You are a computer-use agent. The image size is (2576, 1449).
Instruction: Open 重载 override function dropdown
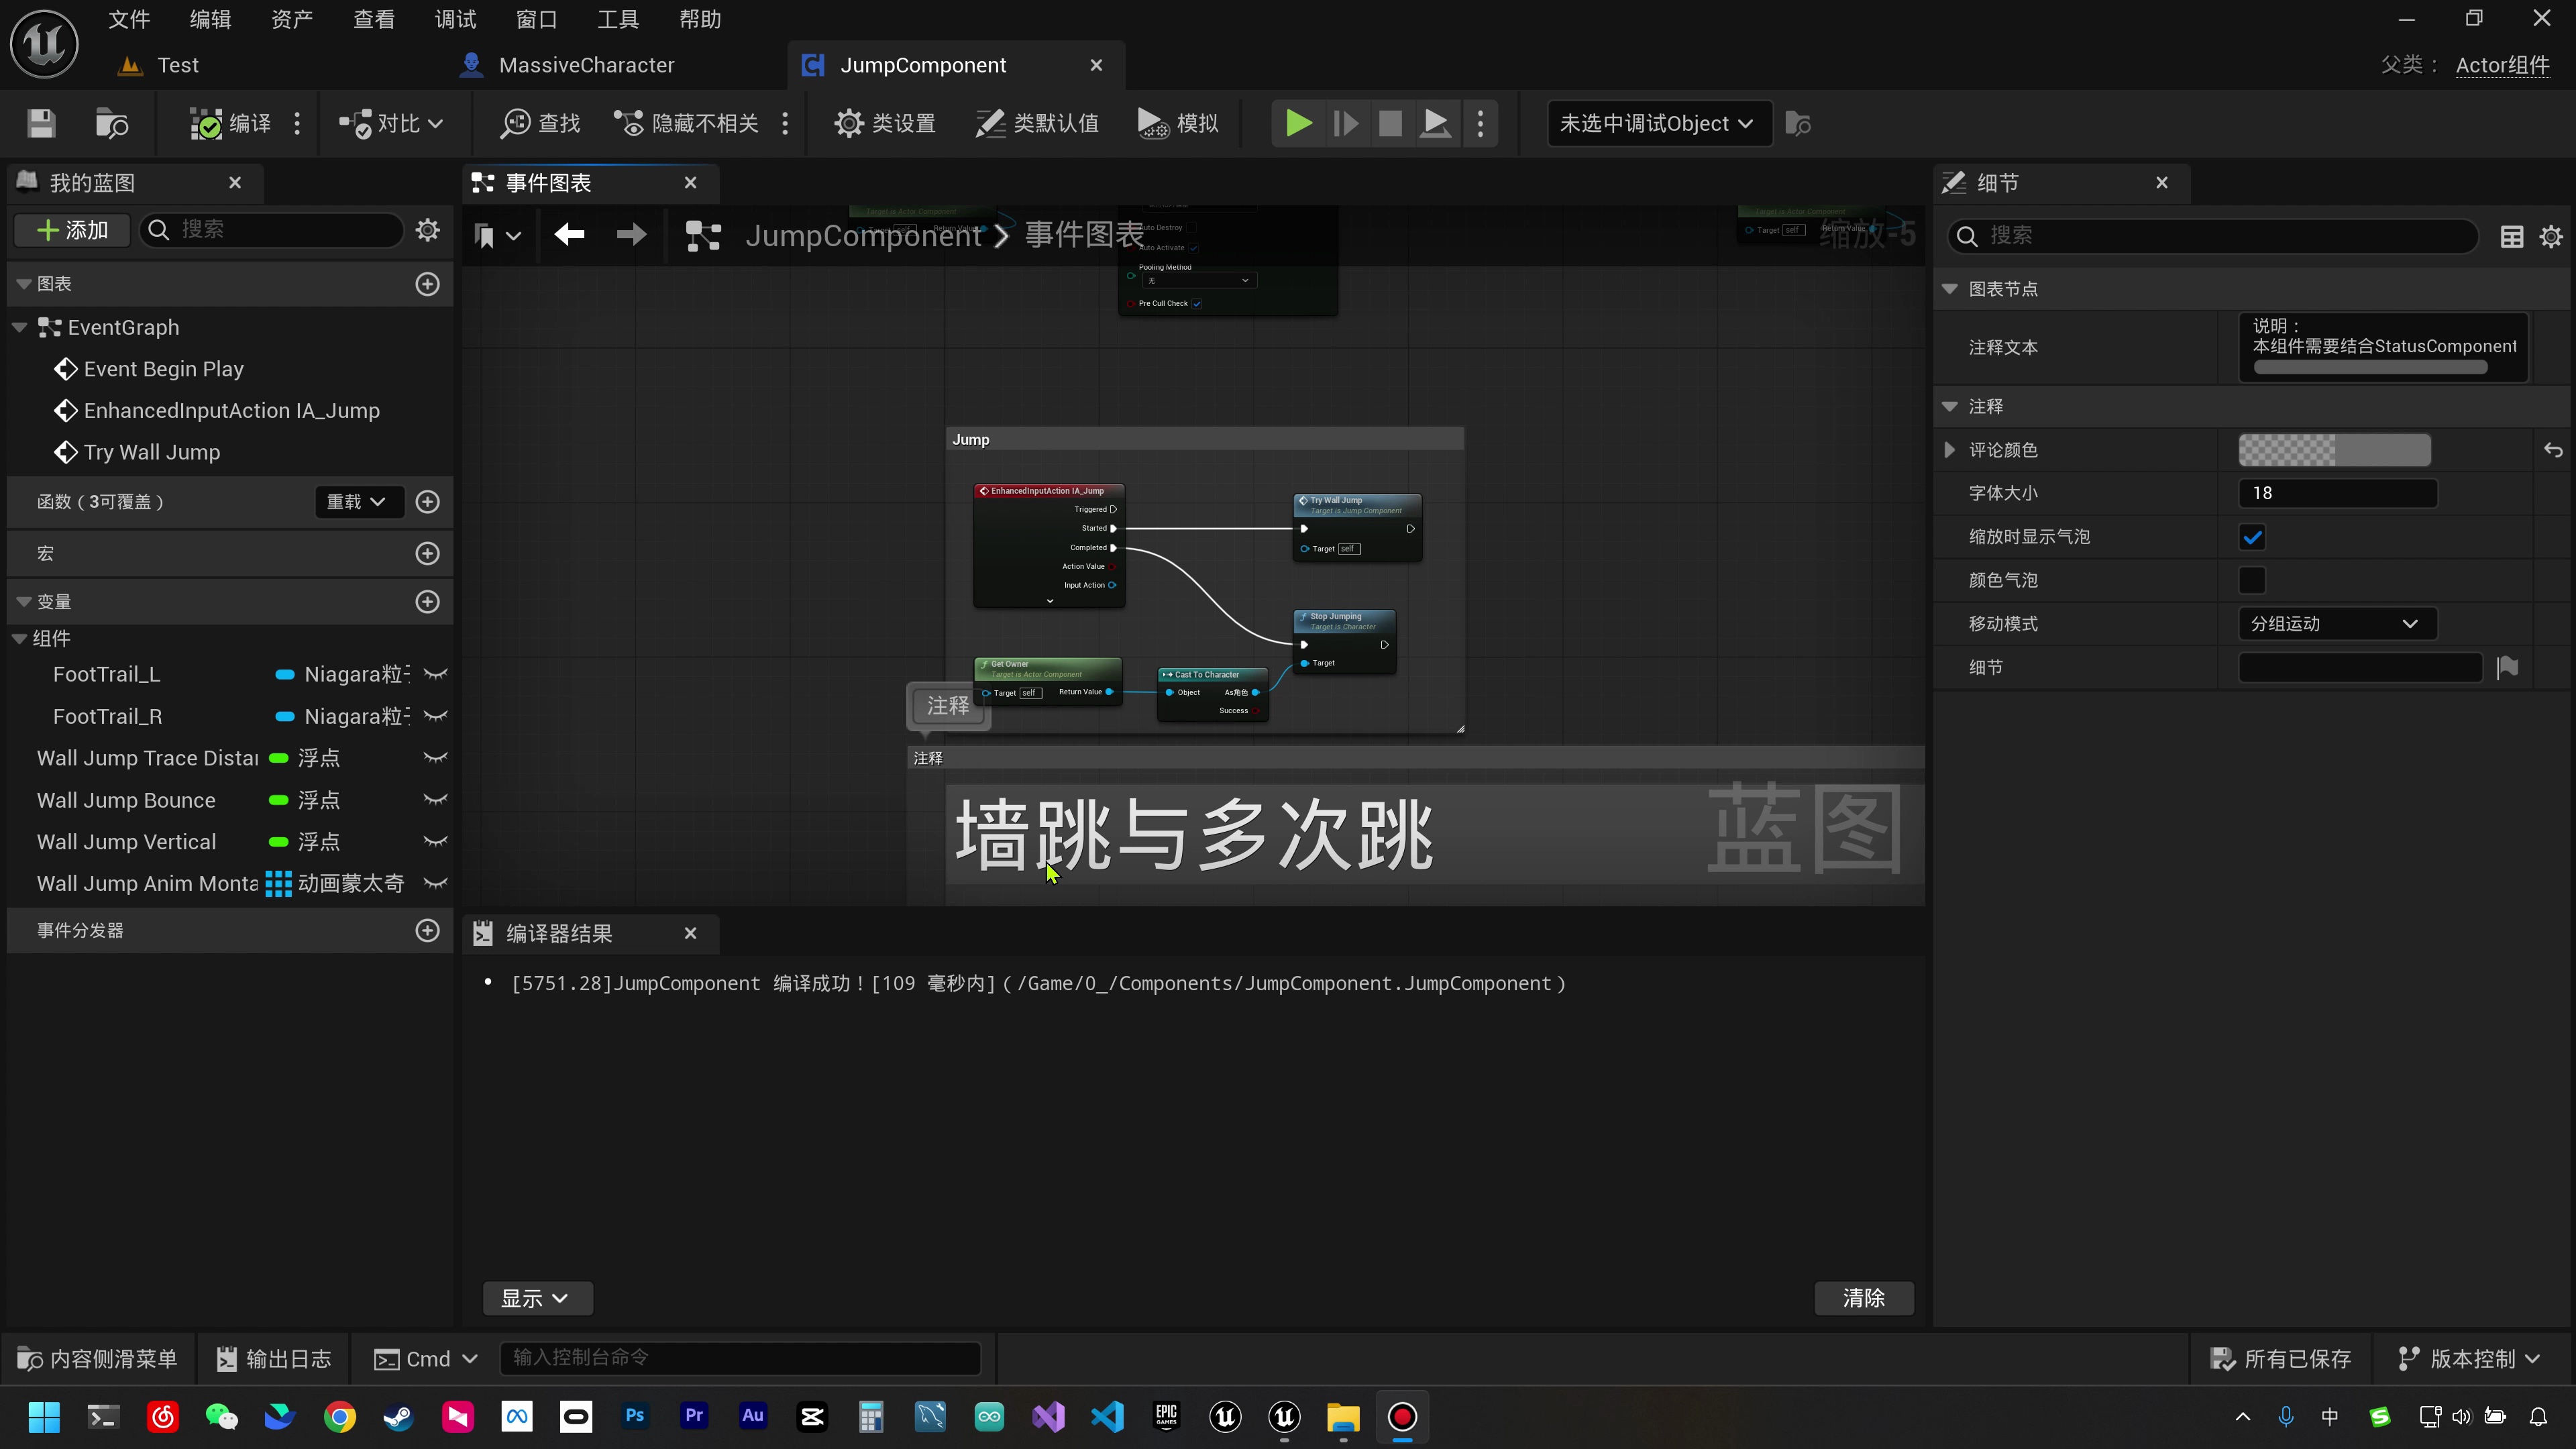click(359, 502)
